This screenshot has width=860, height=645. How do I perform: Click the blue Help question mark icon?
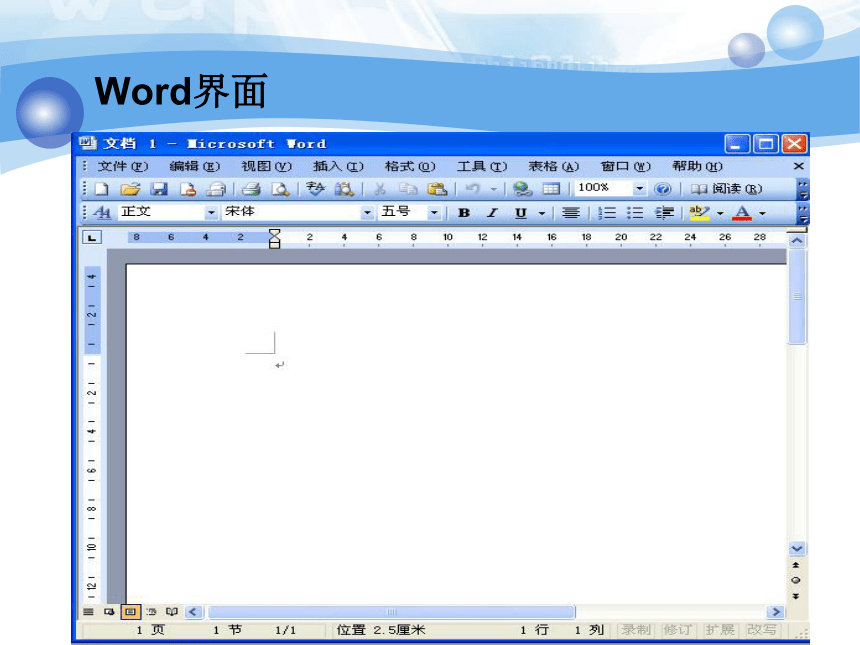[663, 189]
